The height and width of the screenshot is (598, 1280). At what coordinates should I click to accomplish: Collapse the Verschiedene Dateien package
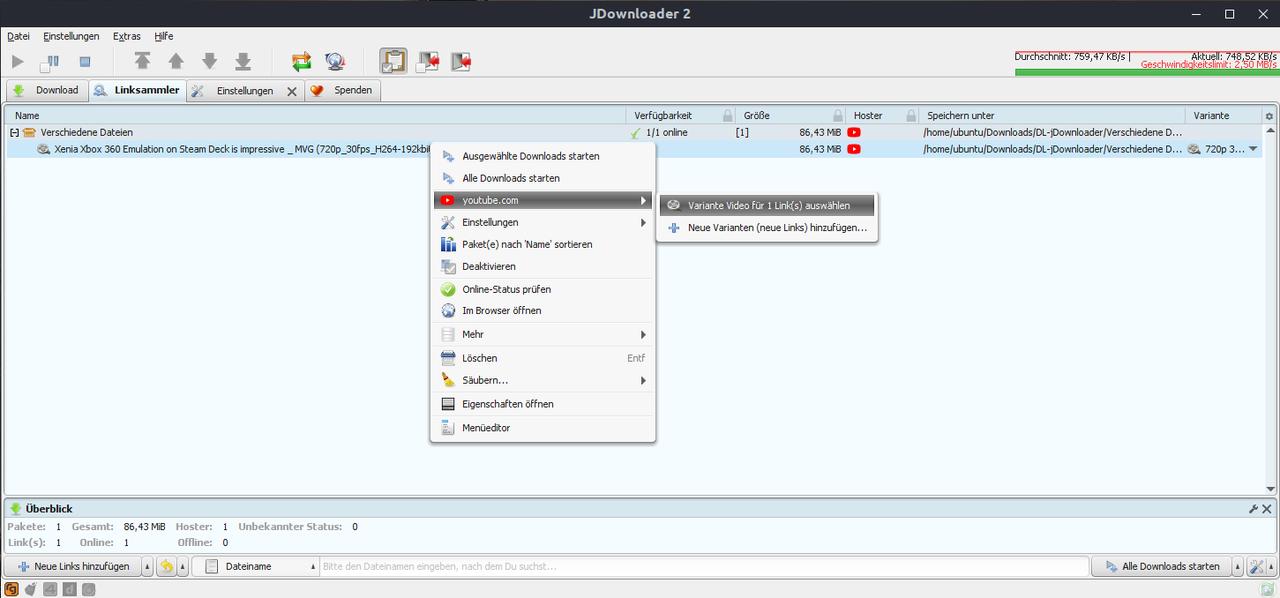[x=15, y=132]
